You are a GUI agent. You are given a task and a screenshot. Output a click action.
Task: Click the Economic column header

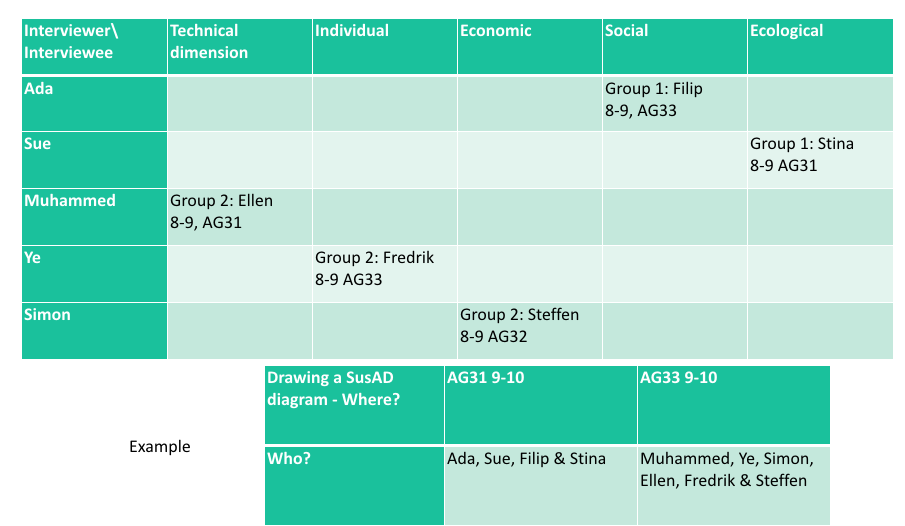pos(530,46)
